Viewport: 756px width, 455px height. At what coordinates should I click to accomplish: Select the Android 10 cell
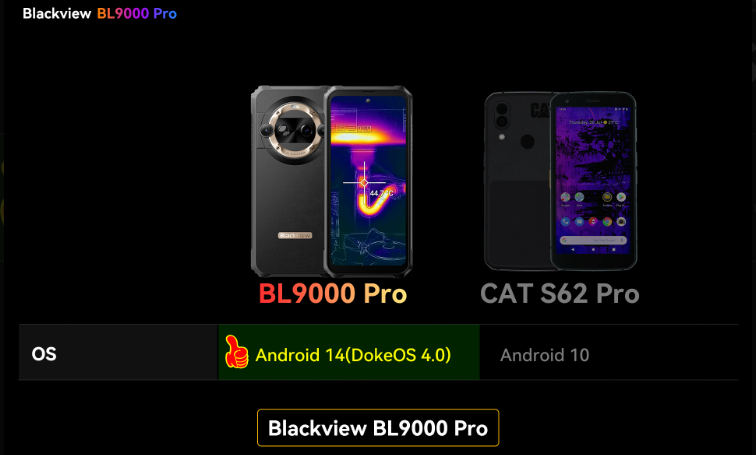(608, 352)
